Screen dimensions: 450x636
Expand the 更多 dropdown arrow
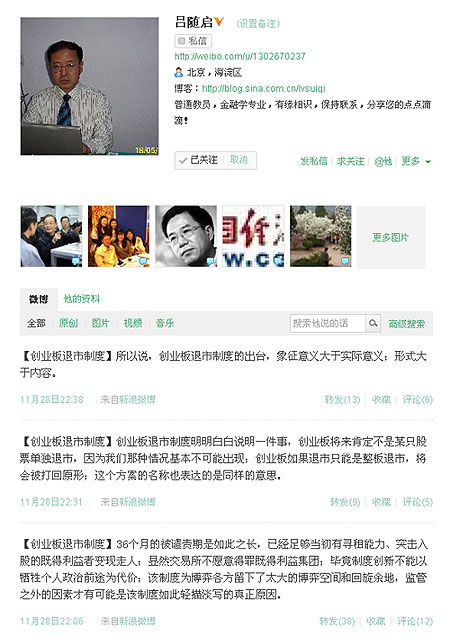point(428,162)
